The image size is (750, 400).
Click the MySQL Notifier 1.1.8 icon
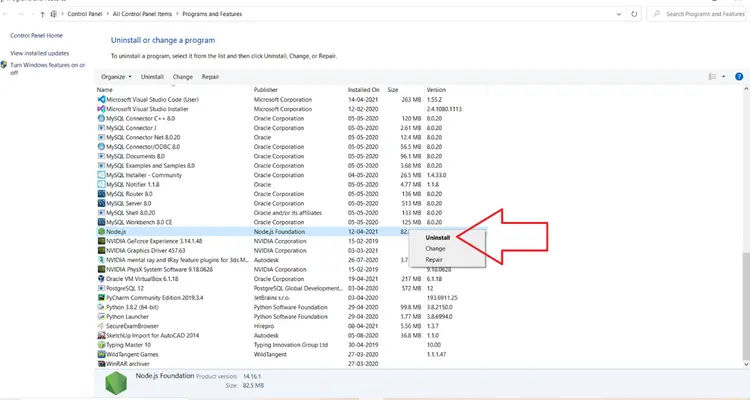[101, 184]
